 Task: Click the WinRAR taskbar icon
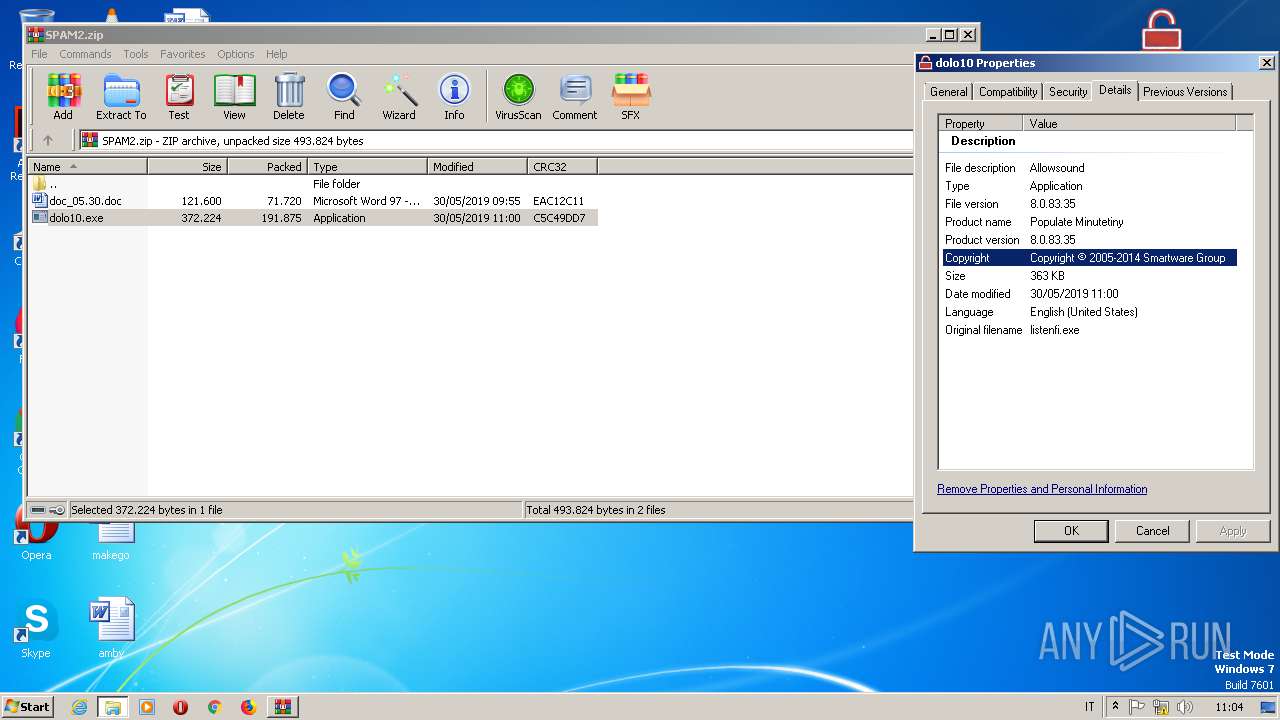pos(282,707)
